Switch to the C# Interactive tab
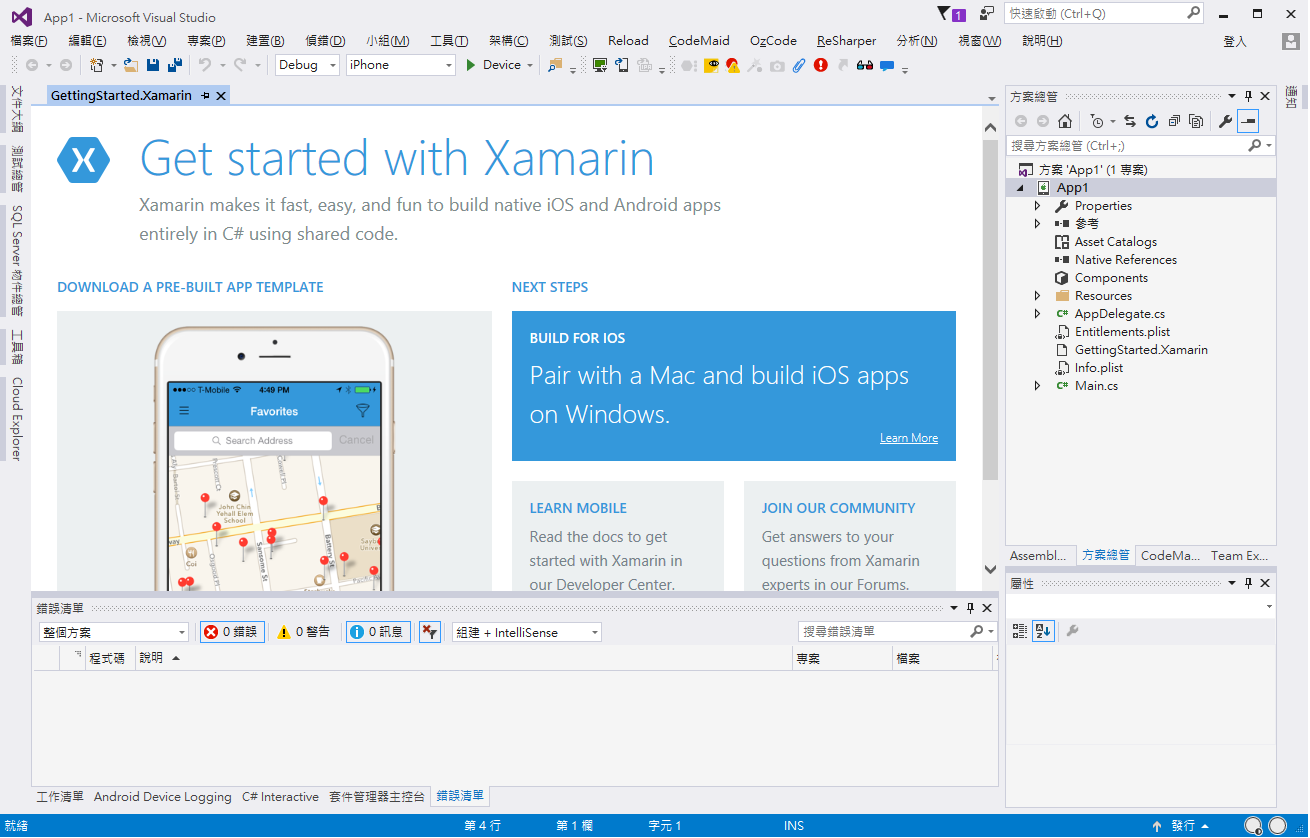Image resolution: width=1310 pixels, height=838 pixels. [x=280, y=797]
